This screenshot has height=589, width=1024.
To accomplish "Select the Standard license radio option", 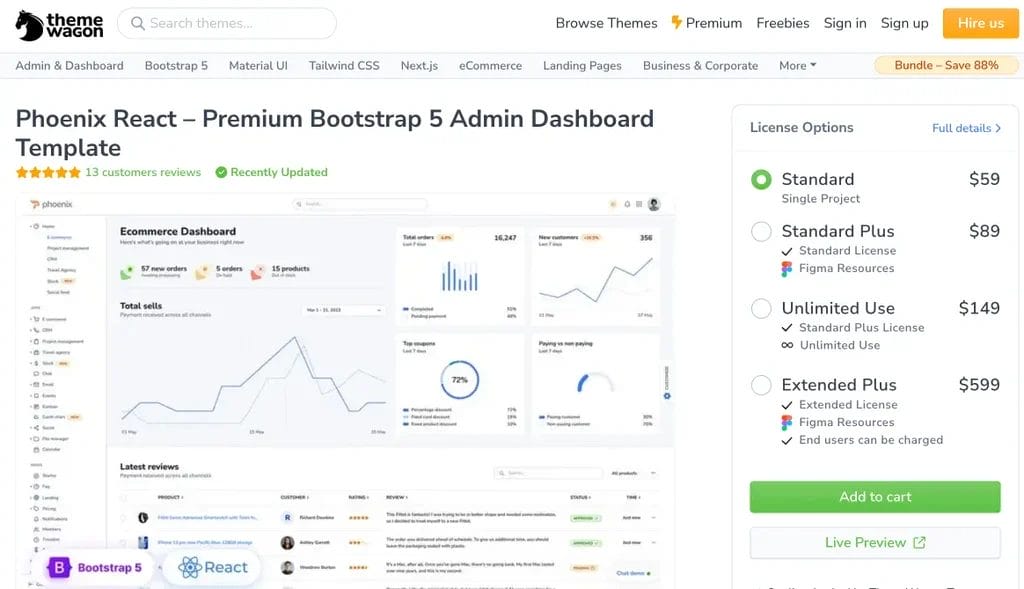I will point(761,180).
